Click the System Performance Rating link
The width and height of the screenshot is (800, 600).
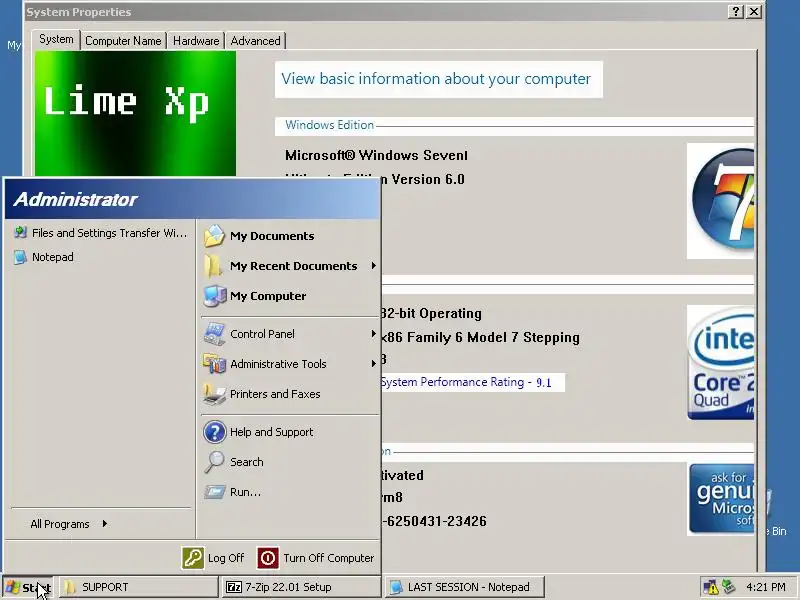coord(466,383)
